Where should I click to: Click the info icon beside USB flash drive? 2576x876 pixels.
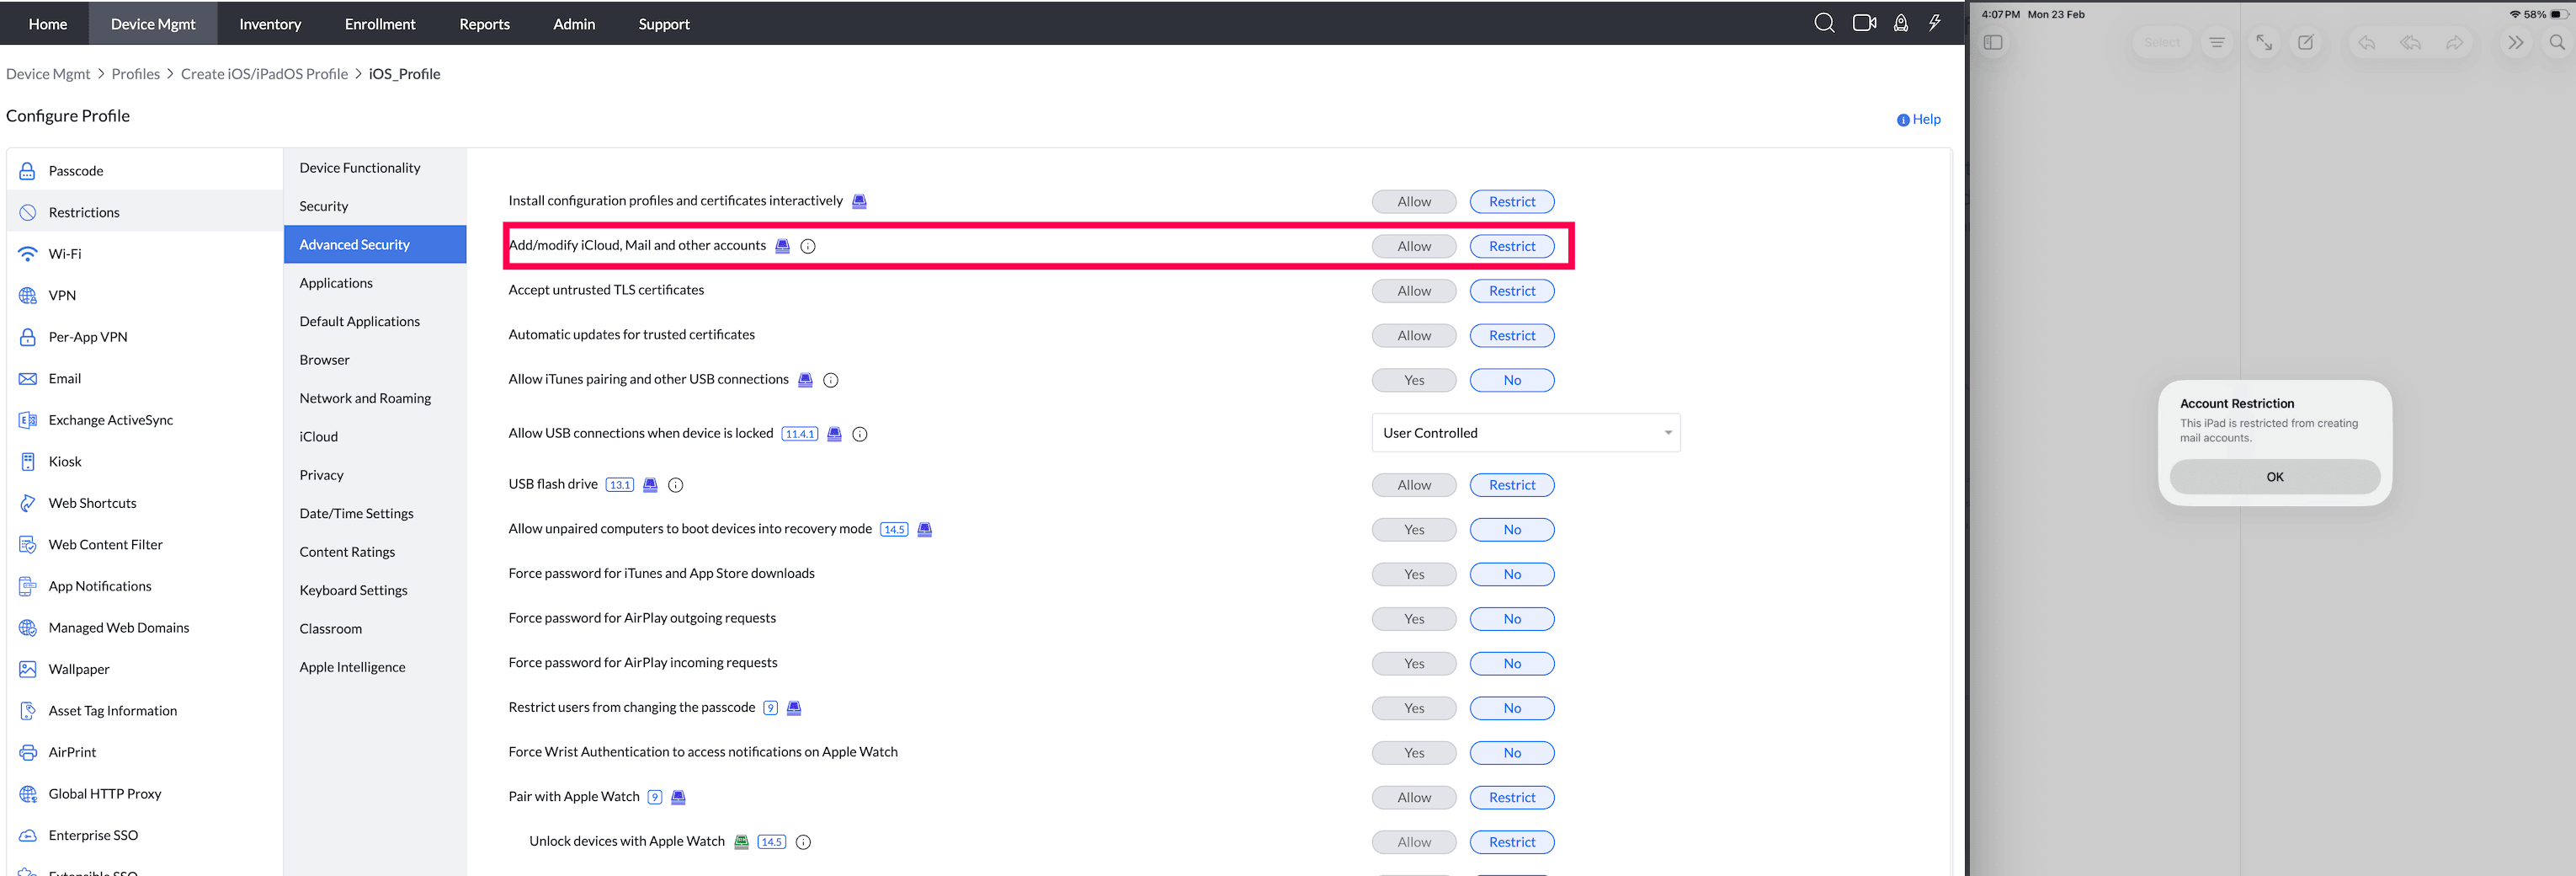(675, 485)
